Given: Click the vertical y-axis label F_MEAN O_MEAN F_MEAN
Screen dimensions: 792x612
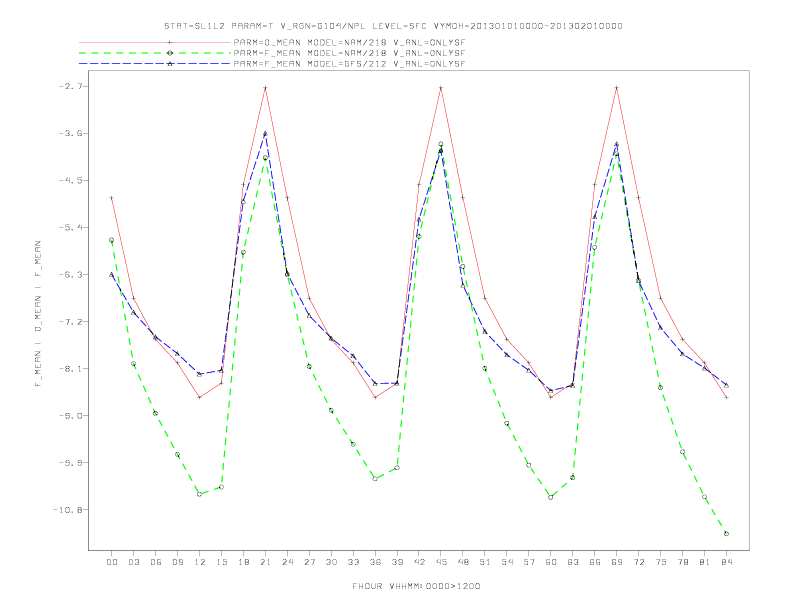Looking at the screenshot, I should point(38,314).
